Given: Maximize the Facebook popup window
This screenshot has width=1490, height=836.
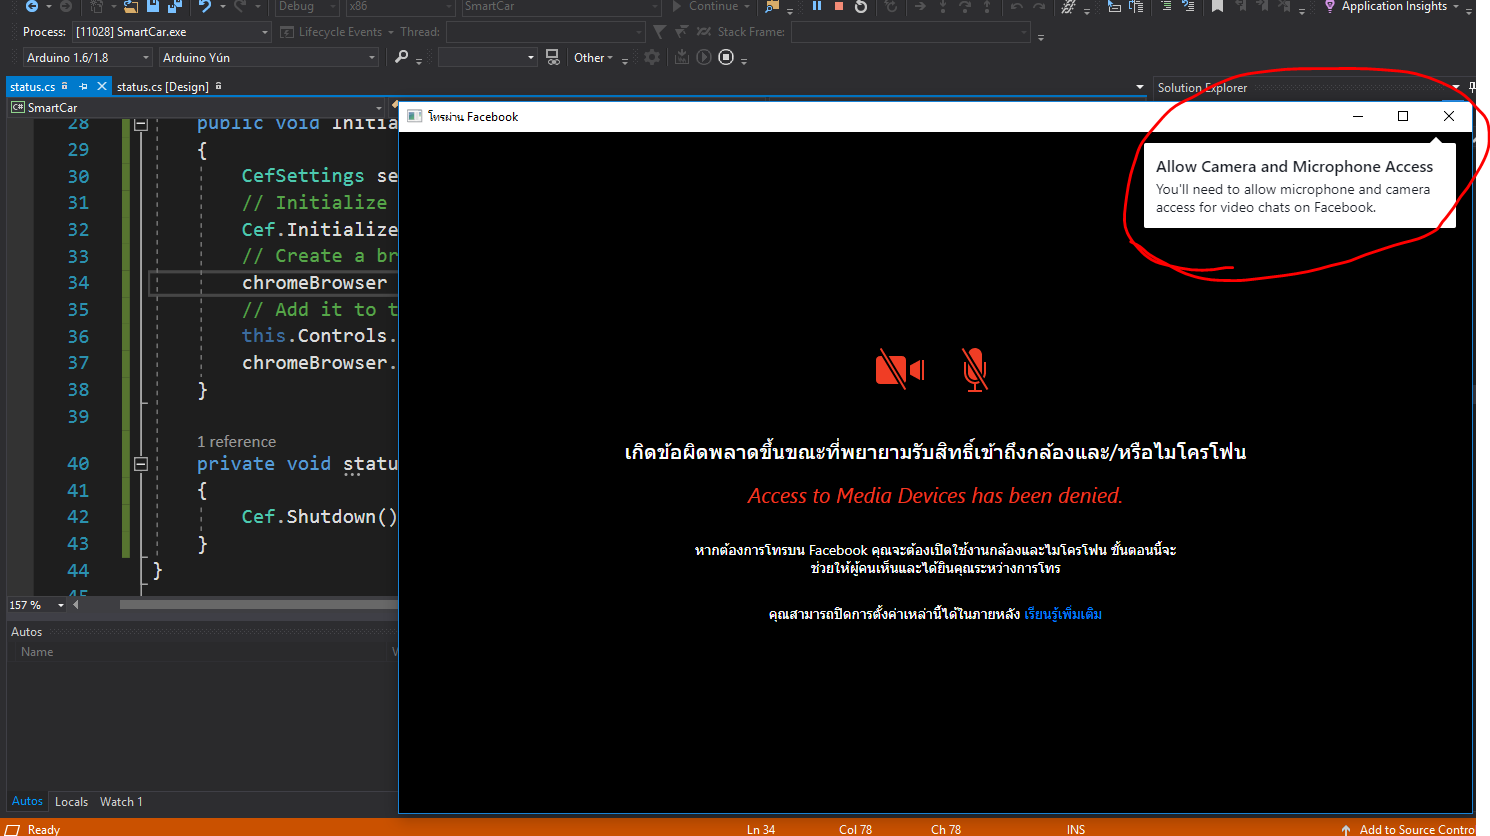Looking at the screenshot, I should [x=1403, y=116].
